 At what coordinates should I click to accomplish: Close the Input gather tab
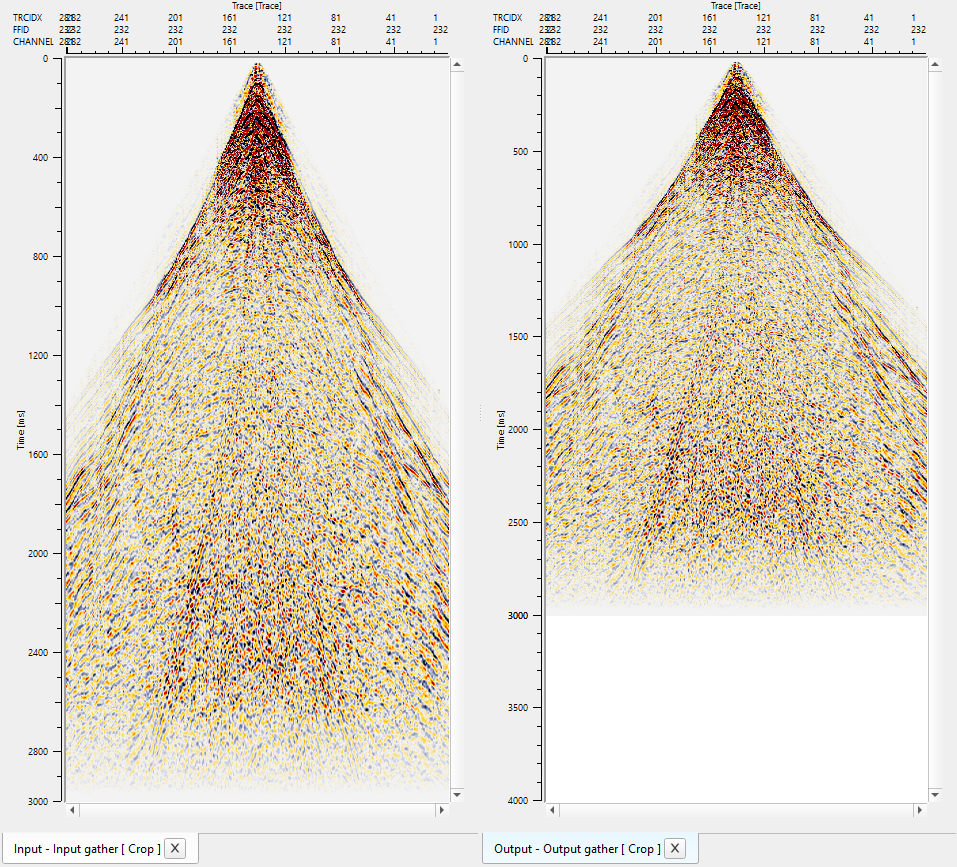[x=175, y=848]
